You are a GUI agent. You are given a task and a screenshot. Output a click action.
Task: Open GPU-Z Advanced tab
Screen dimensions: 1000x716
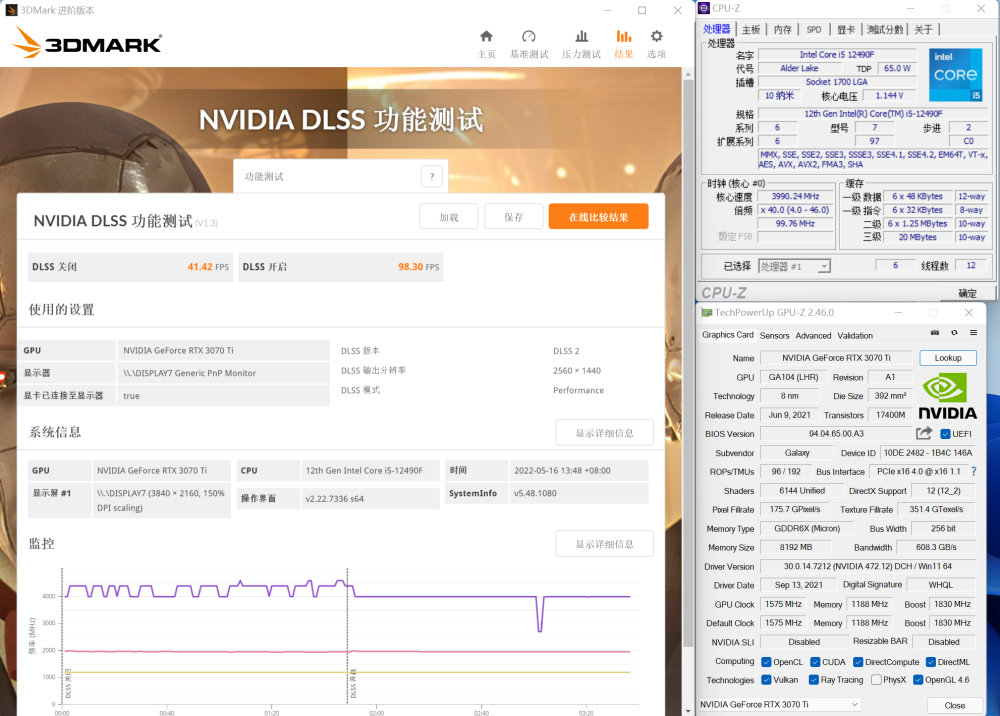tap(813, 335)
